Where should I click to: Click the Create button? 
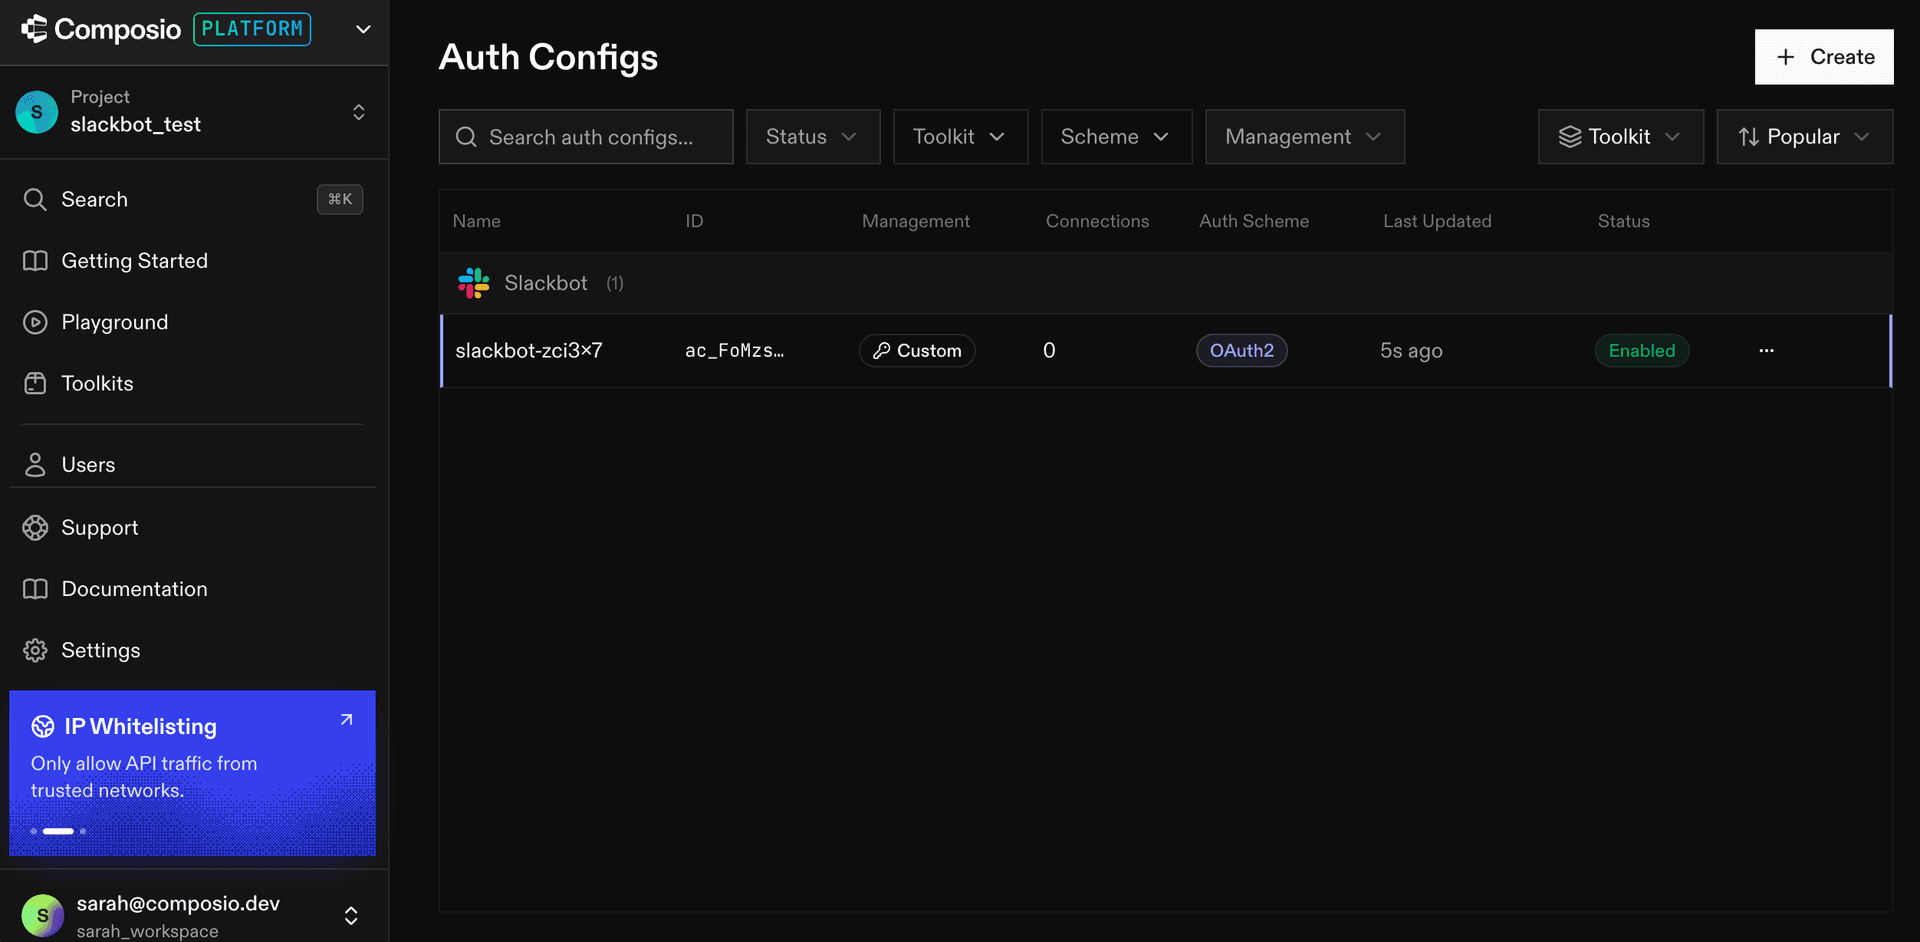pyautogui.click(x=1824, y=57)
